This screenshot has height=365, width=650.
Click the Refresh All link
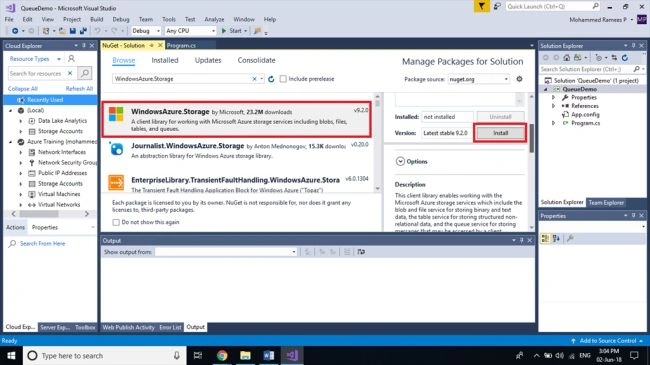pyautogui.click(x=79, y=89)
